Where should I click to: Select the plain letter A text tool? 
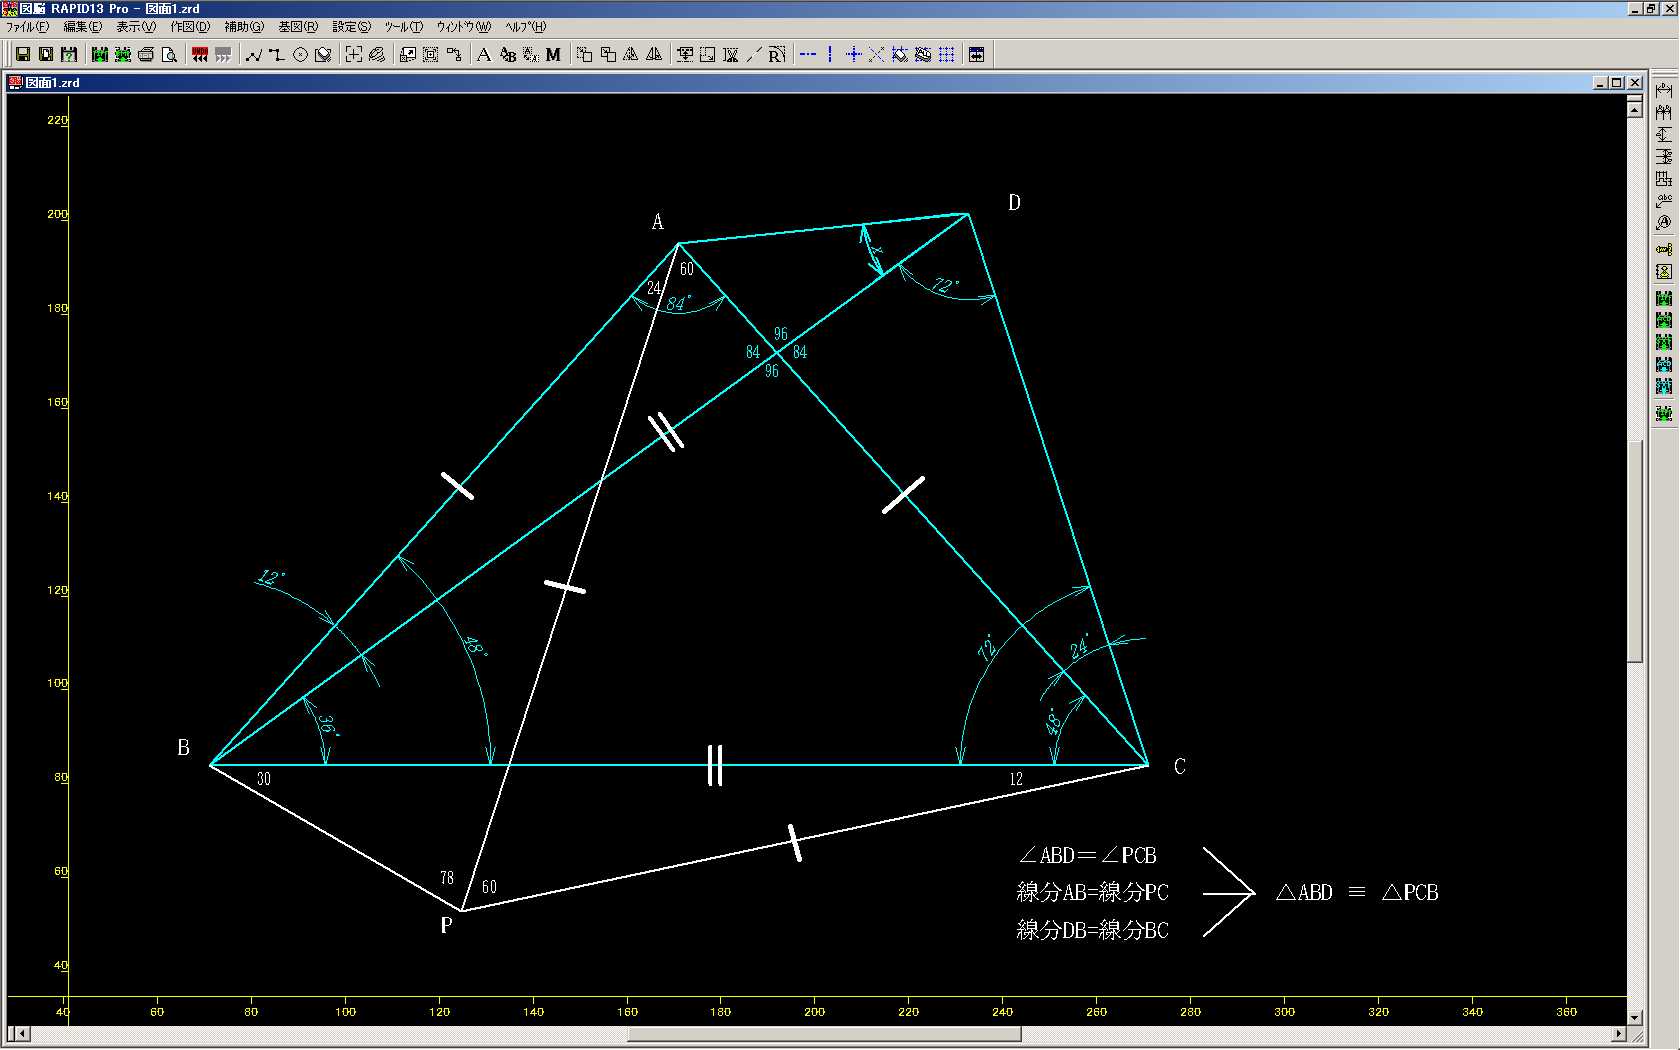click(484, 54)
